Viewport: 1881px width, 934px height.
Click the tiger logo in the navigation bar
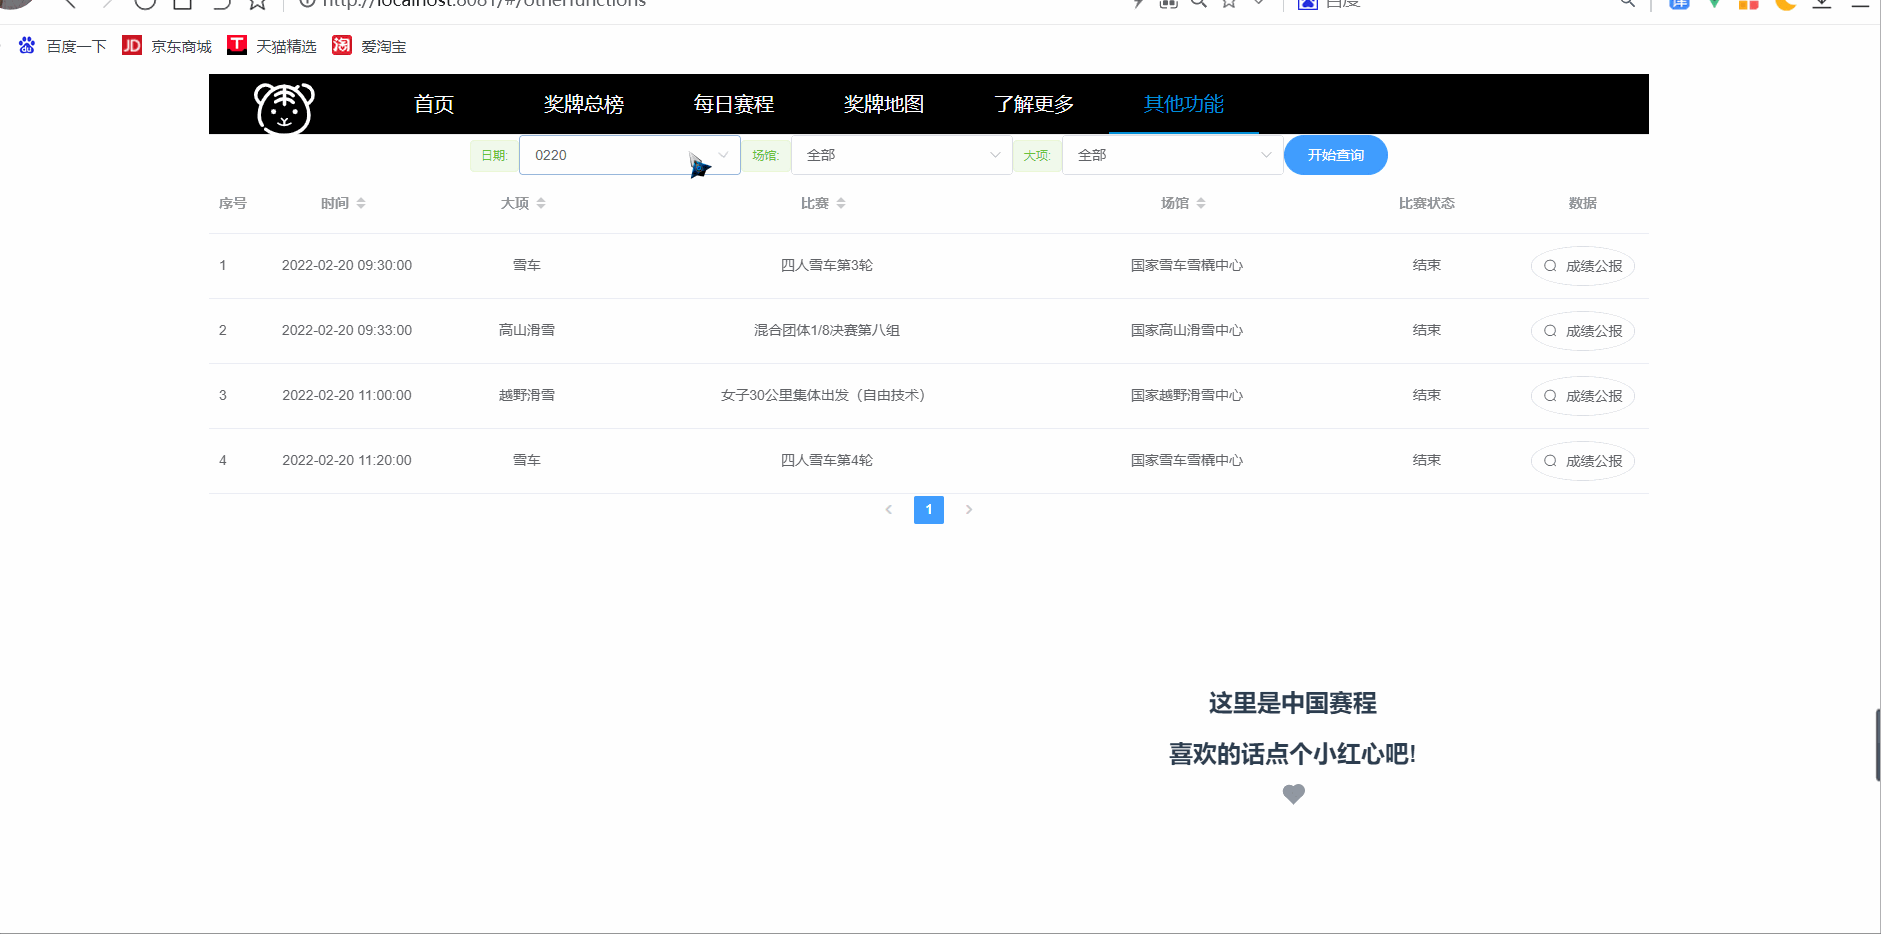coord(285,108)
